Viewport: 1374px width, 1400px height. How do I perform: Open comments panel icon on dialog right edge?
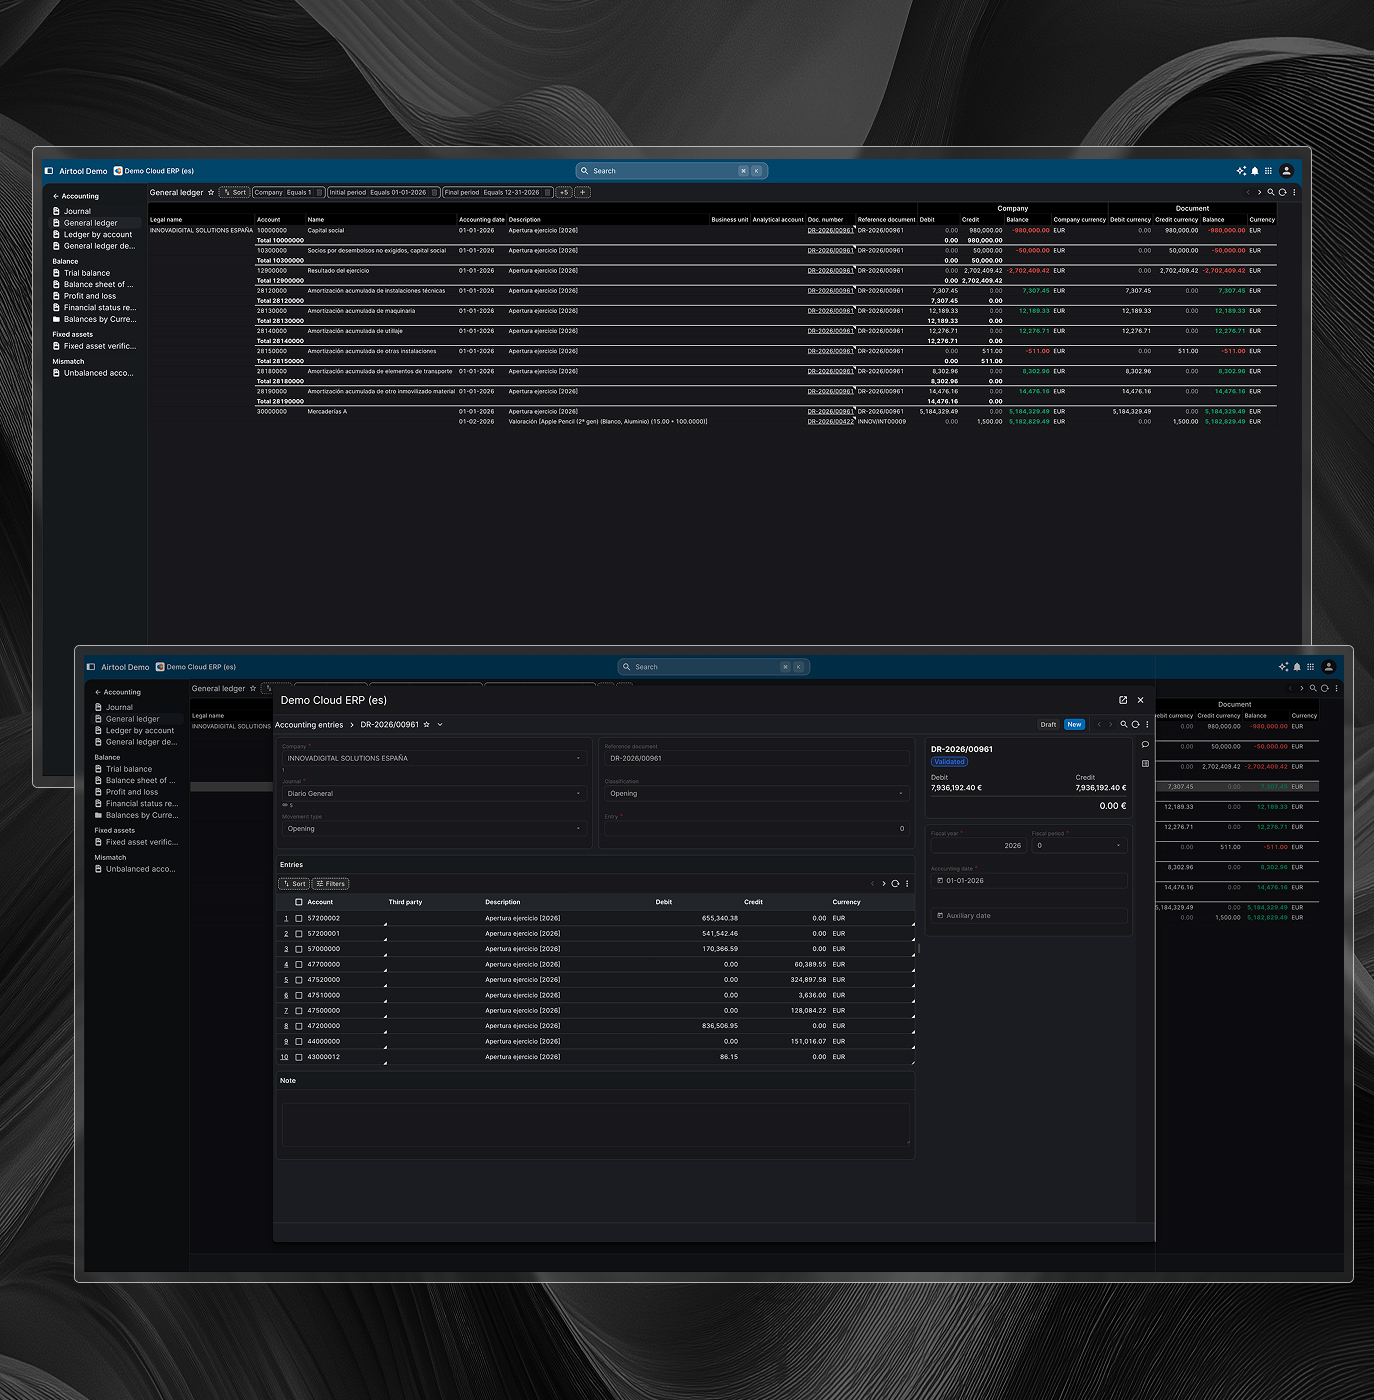pos(1145,745)
